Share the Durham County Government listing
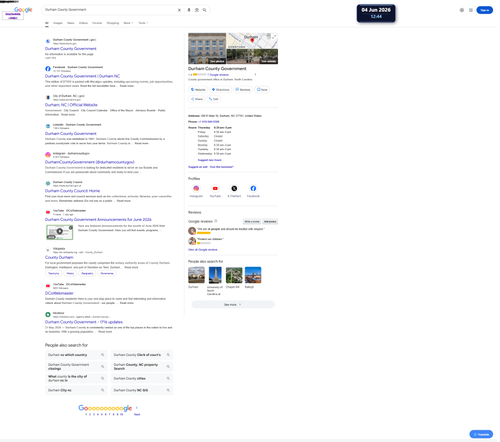 [x=197, y=99]
